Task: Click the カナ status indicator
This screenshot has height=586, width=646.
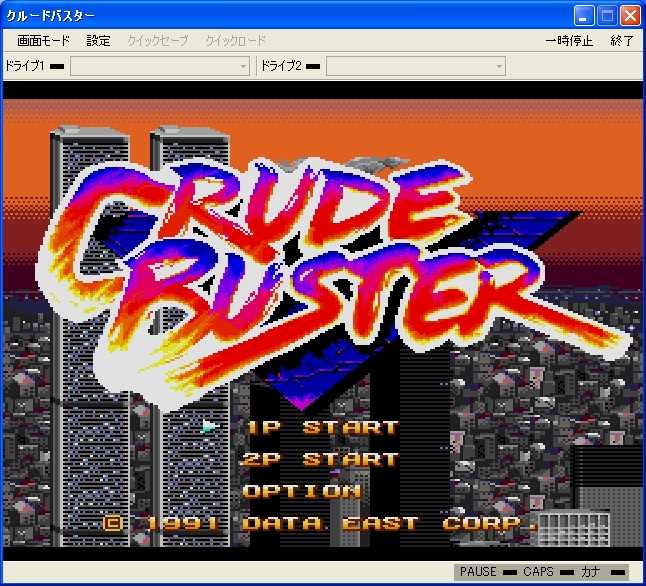Action: 603,572
